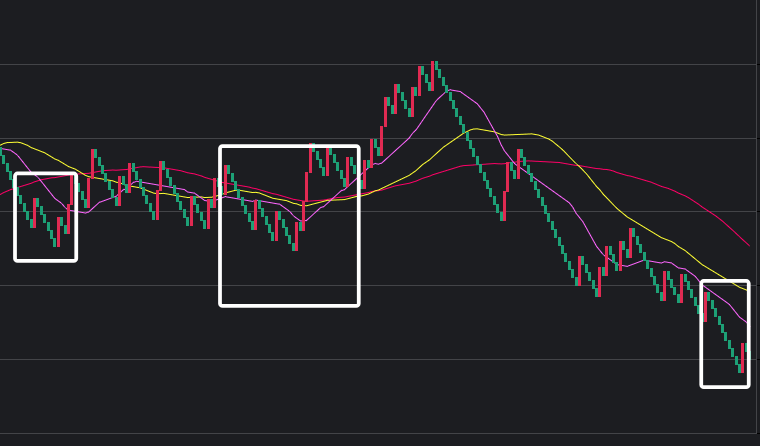
Task: Click the yellow line's right end near the right box
Action: pos(744,290)
